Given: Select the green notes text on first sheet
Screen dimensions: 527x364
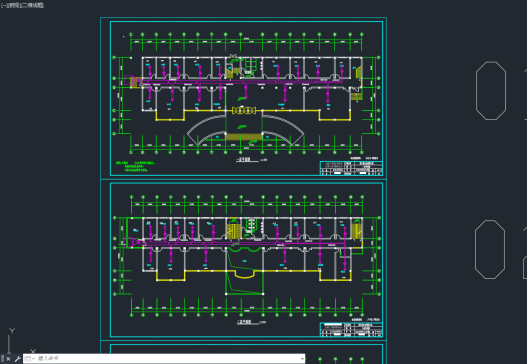Looking at the screenshot, I should tap(135, 166).
